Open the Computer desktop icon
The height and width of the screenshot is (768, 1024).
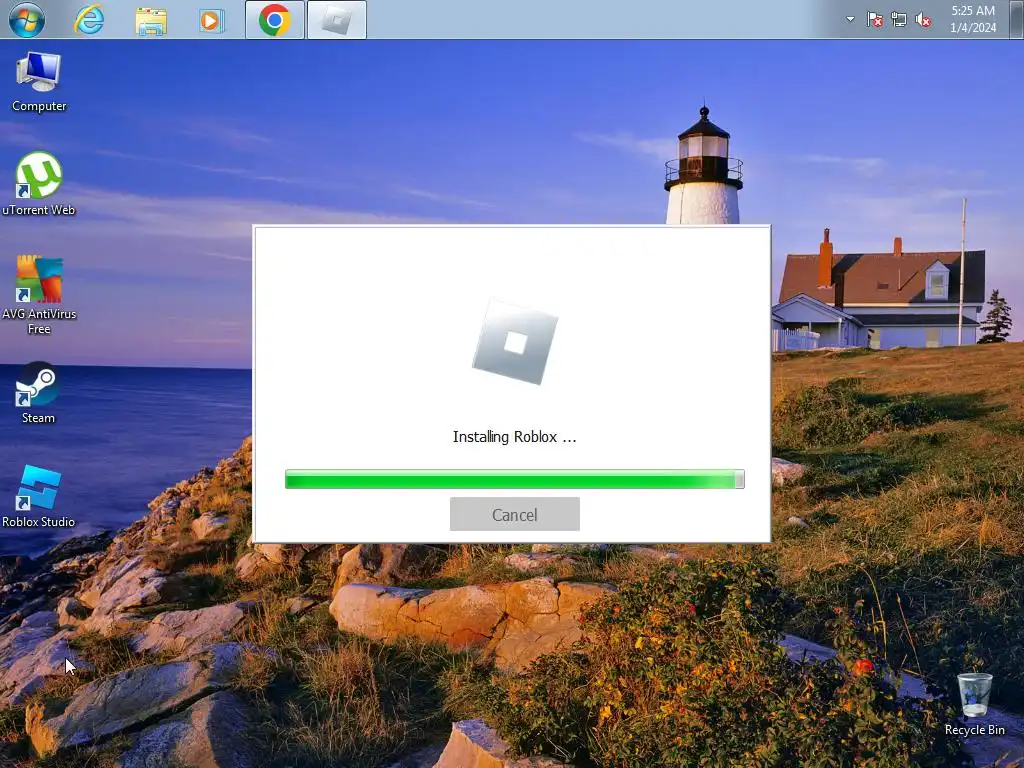point(39,82)
